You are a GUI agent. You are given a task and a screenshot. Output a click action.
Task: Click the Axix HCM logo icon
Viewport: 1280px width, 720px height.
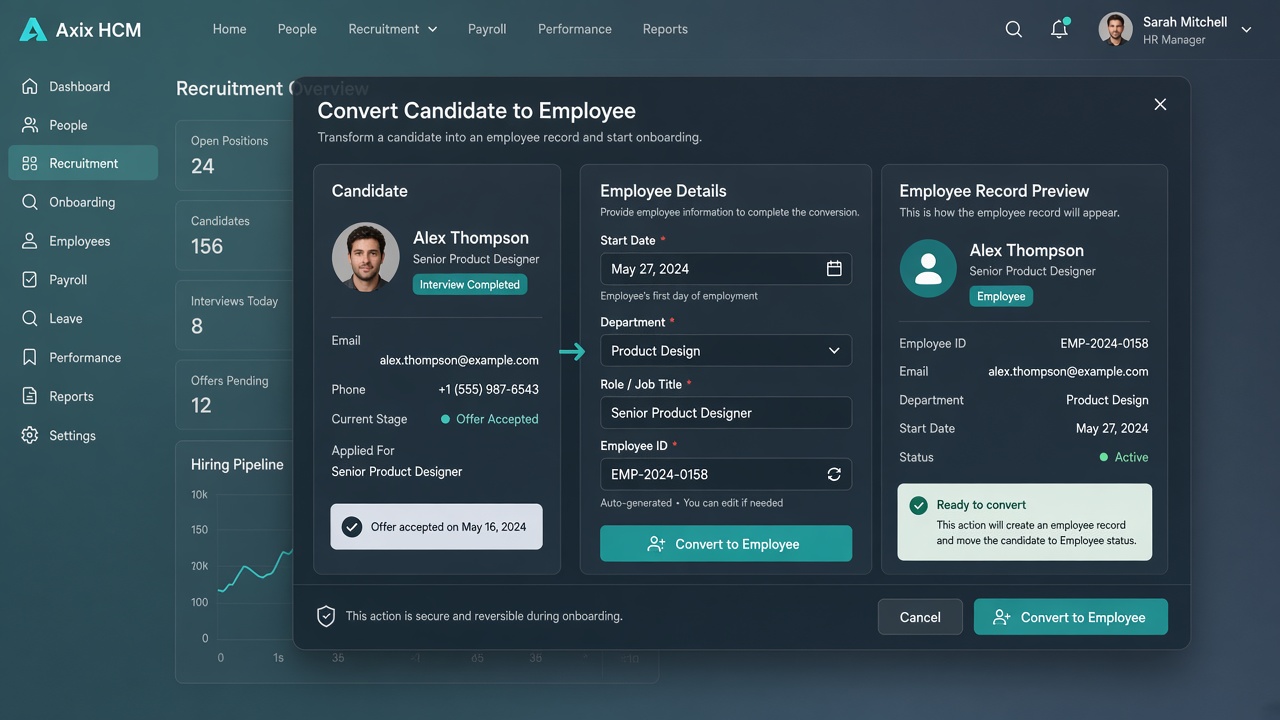coord(33,29)
